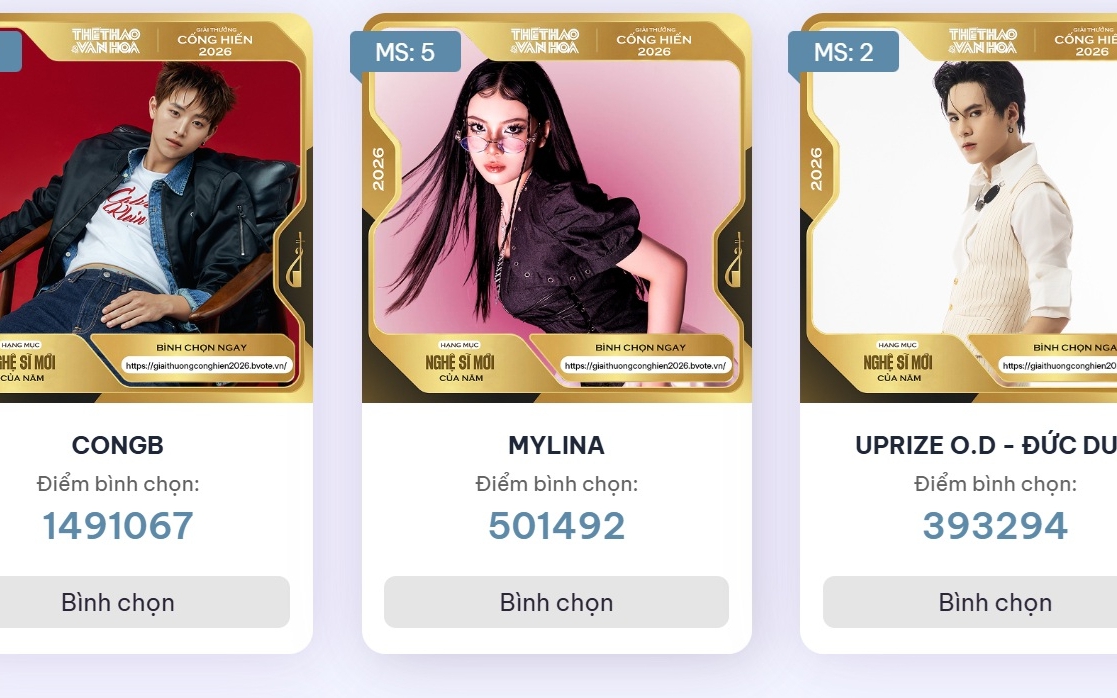1117x698 pixels.
Task: Open the MS: 5 badge on MYLINA card
Action: tap(405, 51)
